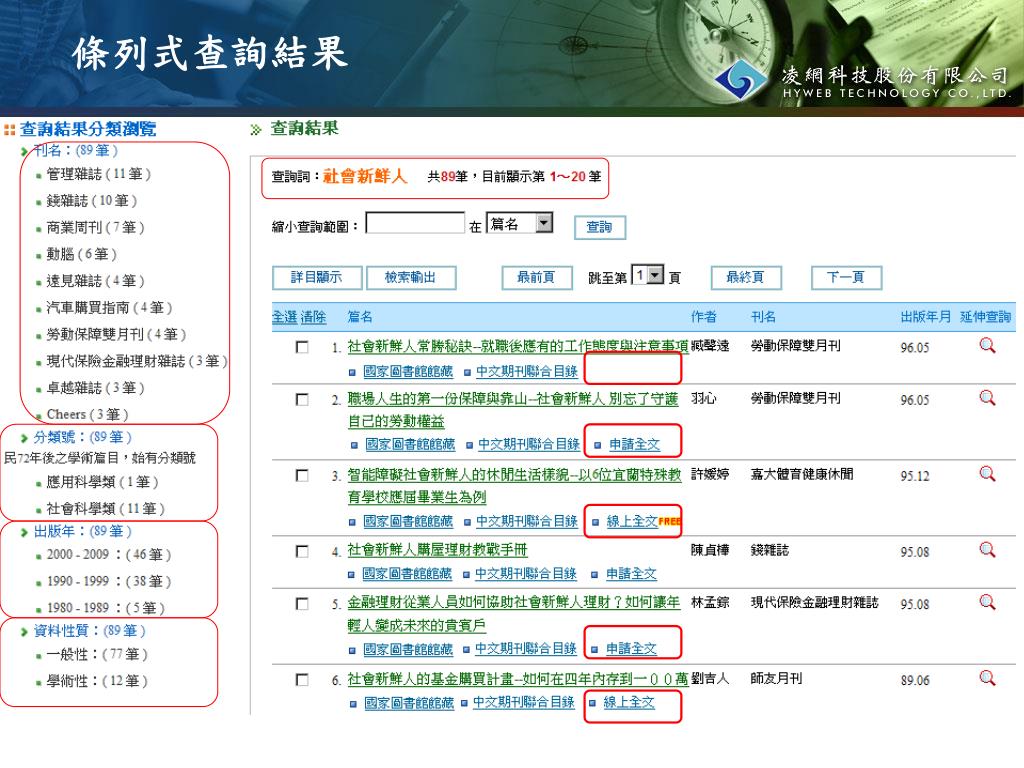Tick the checkbox for result 1
Viewport: 1024px width, 768px height.
pos(302,347)
